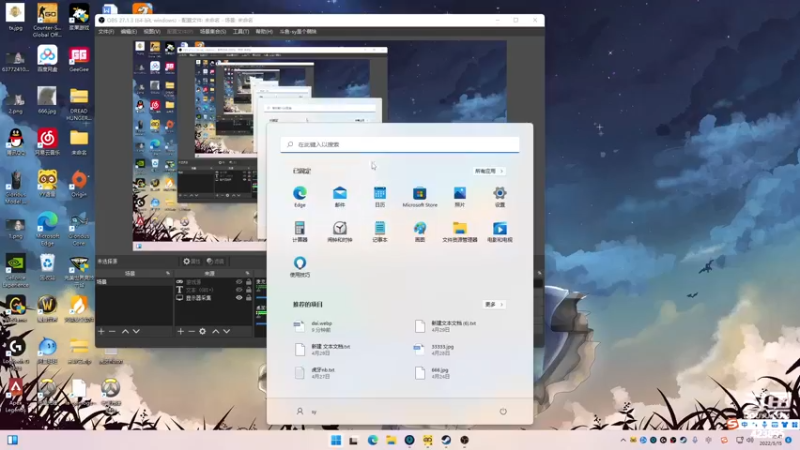Screen dimensions: 800x450
Task: Select the 显示器采集 source row in OBS
Action: tap(214, 297)
